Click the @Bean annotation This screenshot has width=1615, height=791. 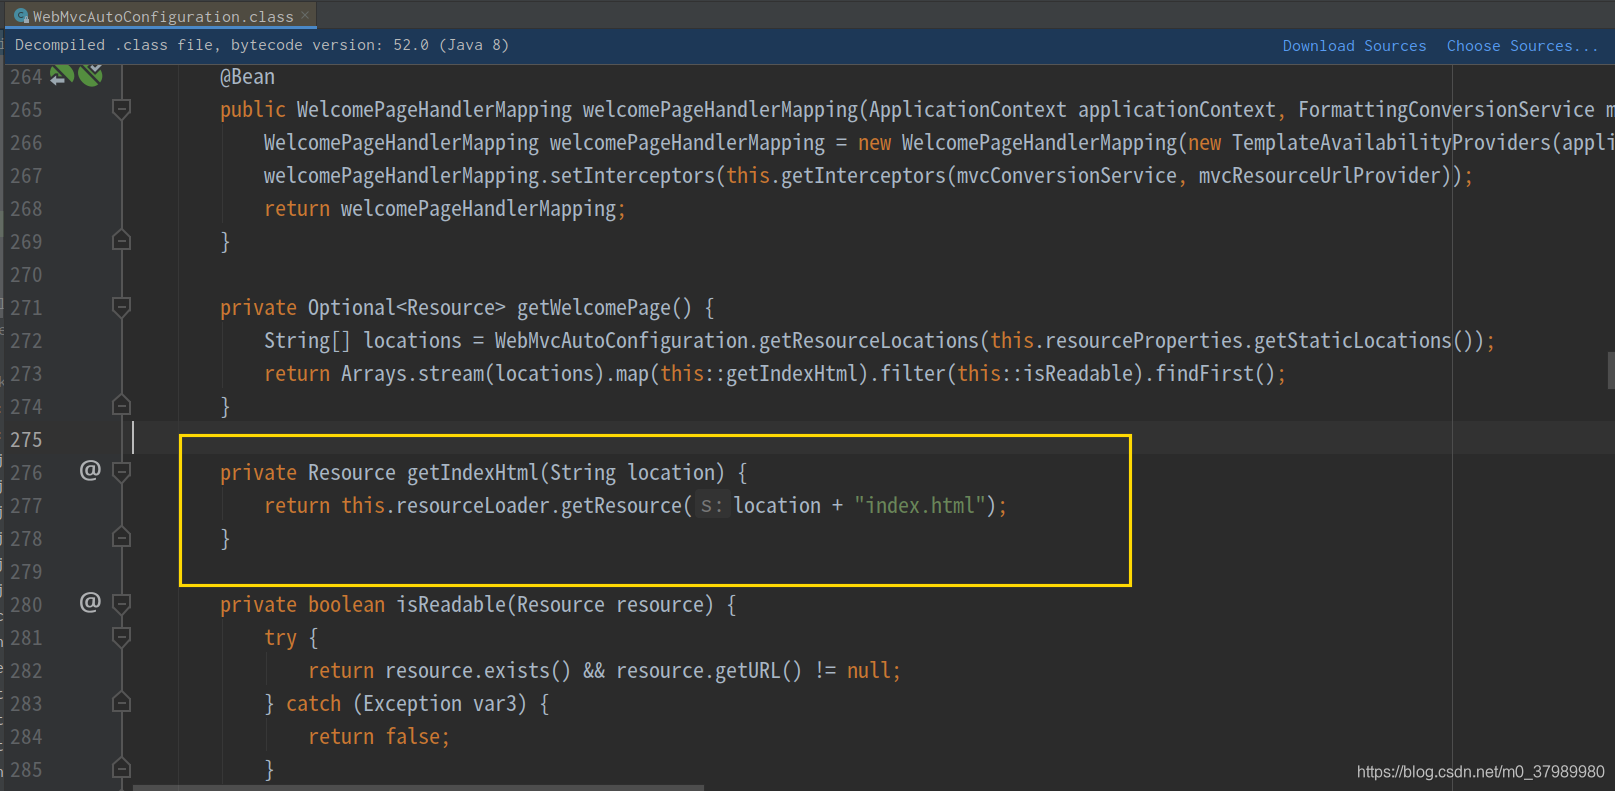click(x=247, y=77)
